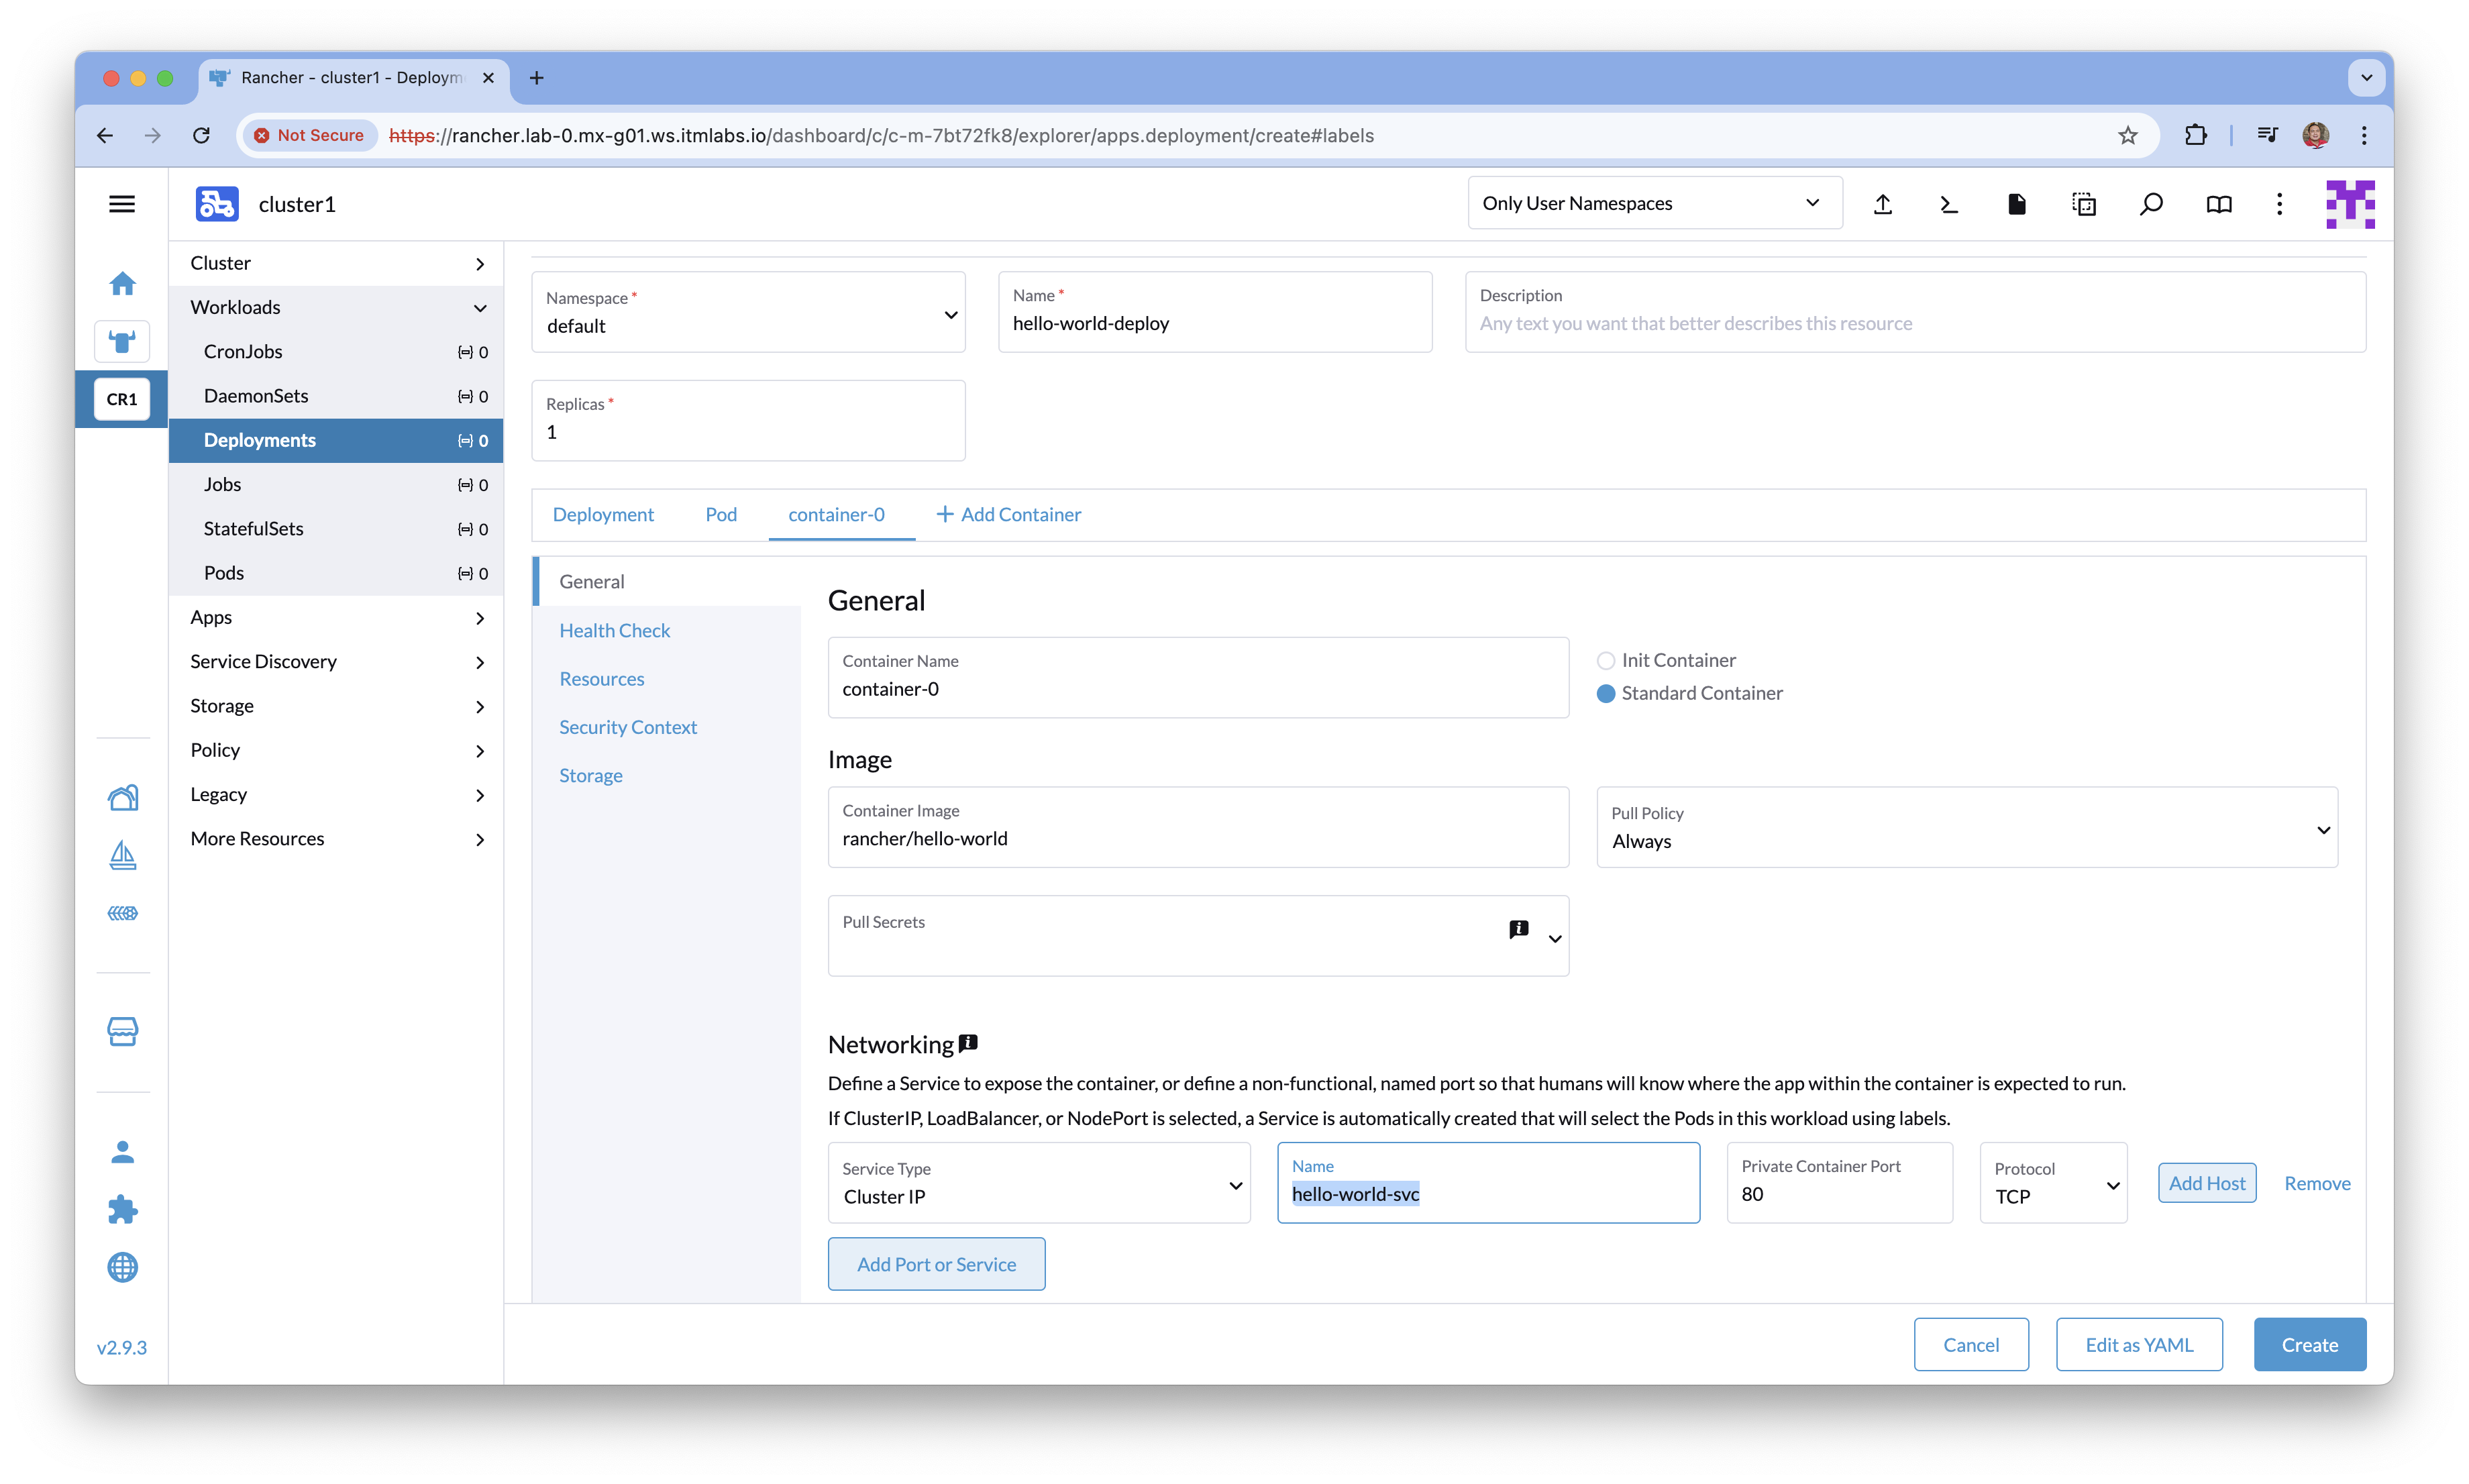Click the Networking info icon
2469x1484 pixels.
(x=968, y=1043)
